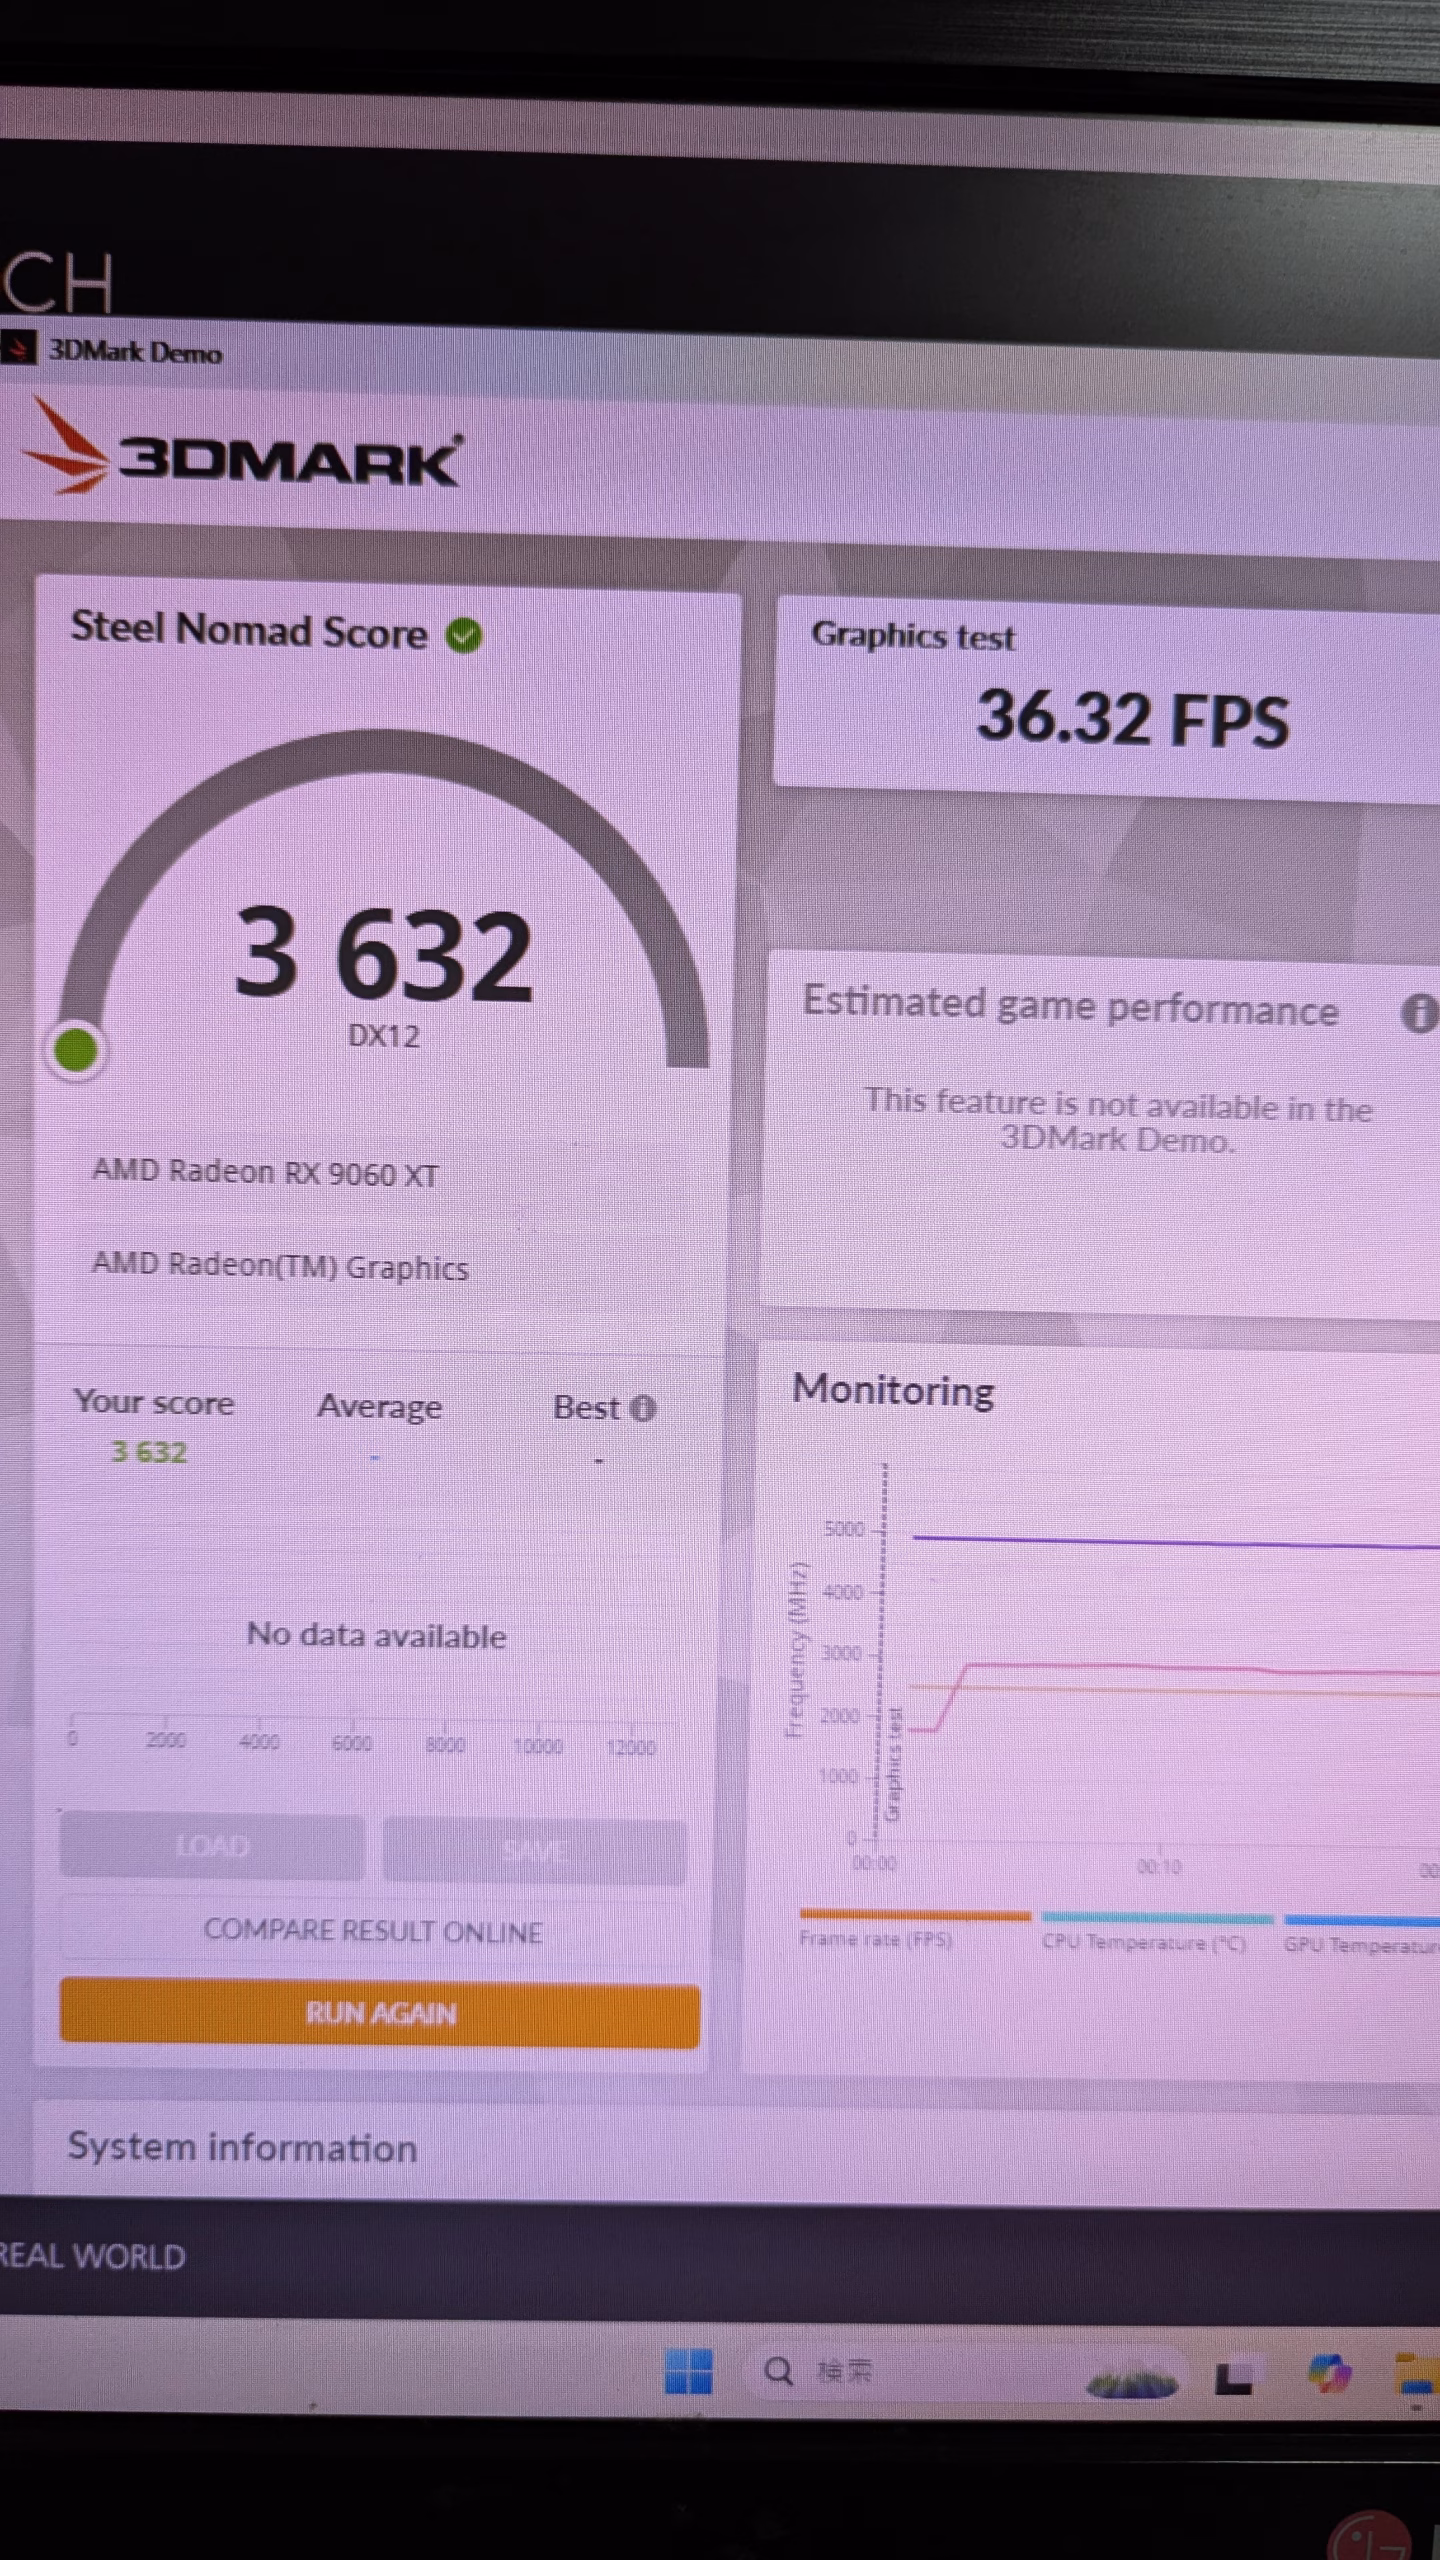
Task: Click the No data available message
Action: 376,1635
